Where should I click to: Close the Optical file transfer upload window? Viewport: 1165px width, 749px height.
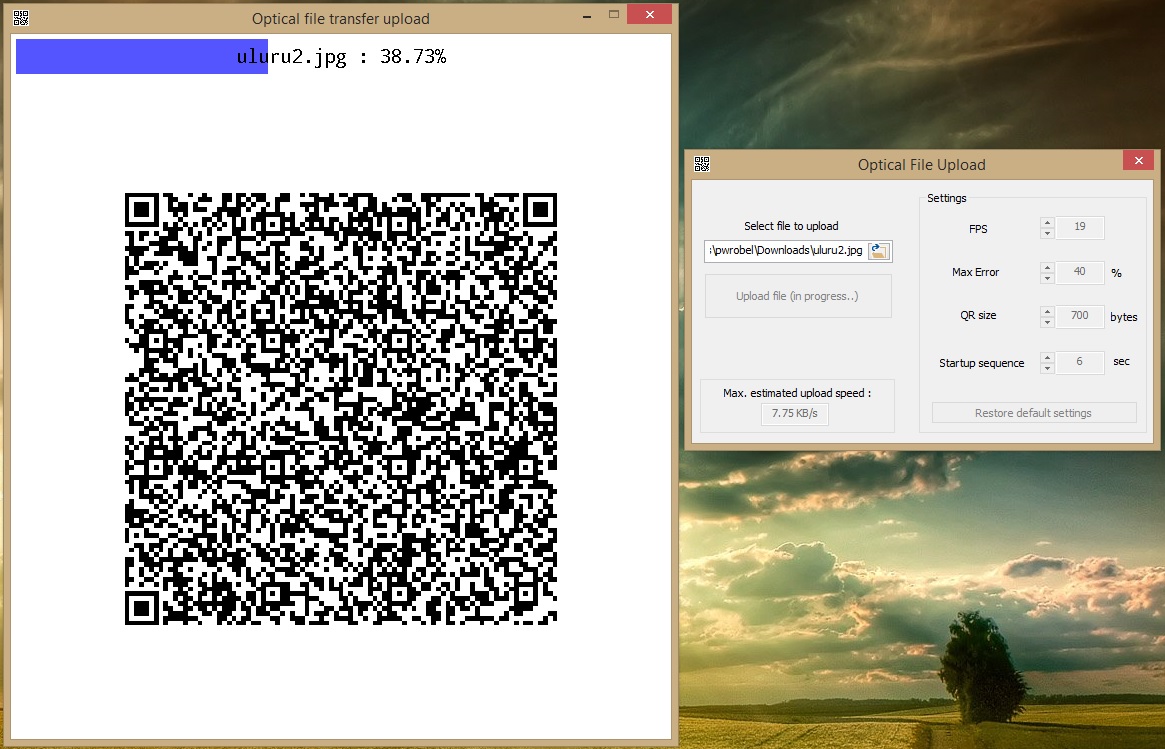649,14
